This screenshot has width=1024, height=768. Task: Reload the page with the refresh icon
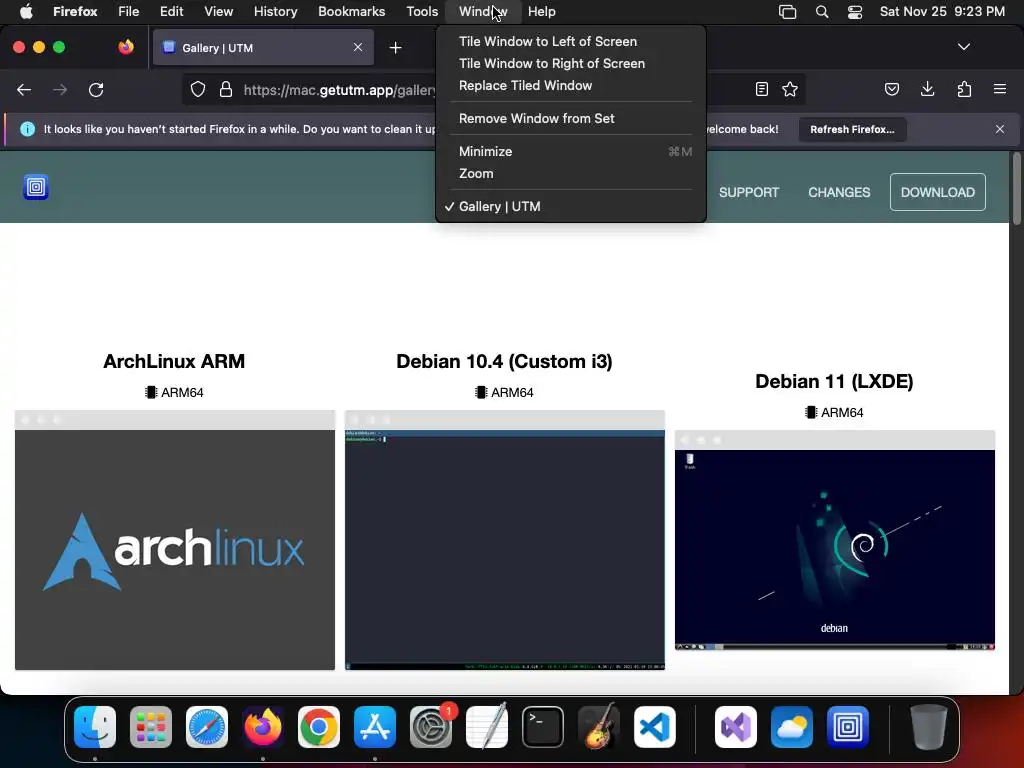tap(96, 89)
